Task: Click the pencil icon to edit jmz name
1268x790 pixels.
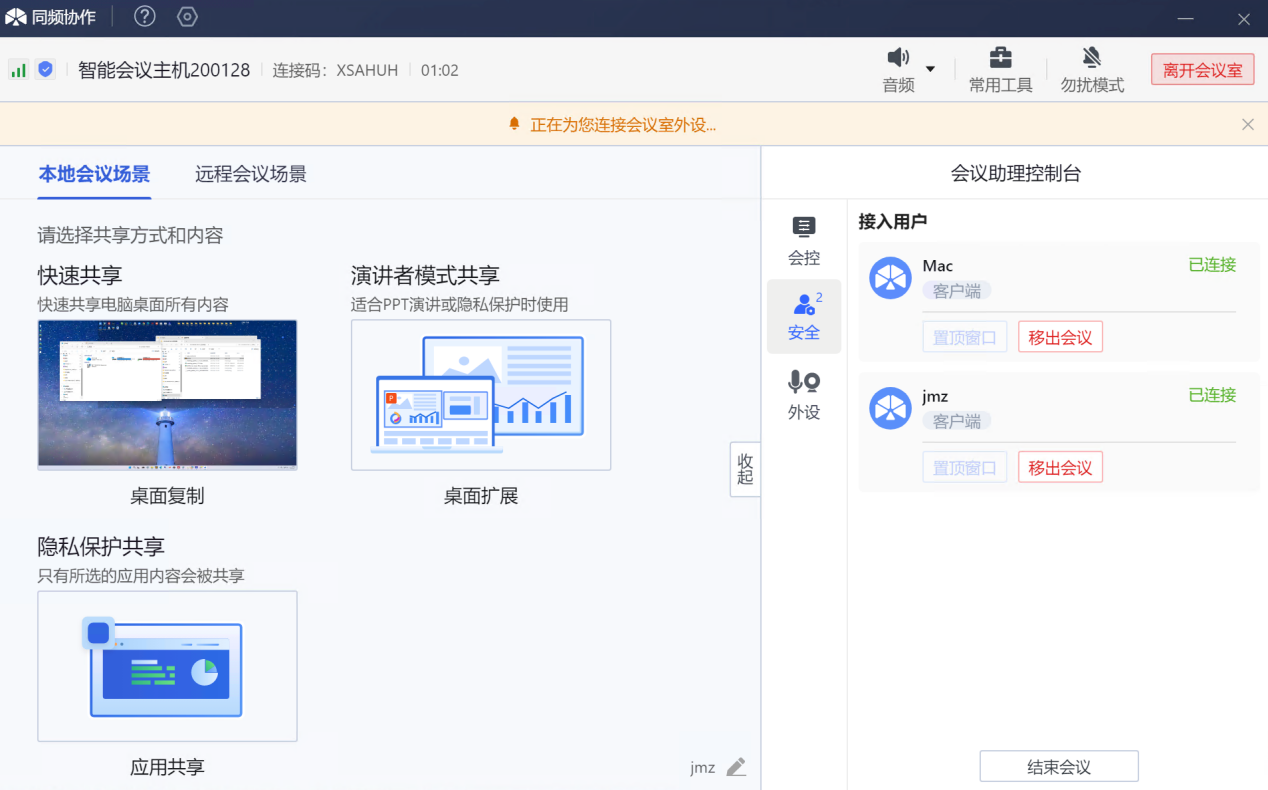Action: [736, 767]
